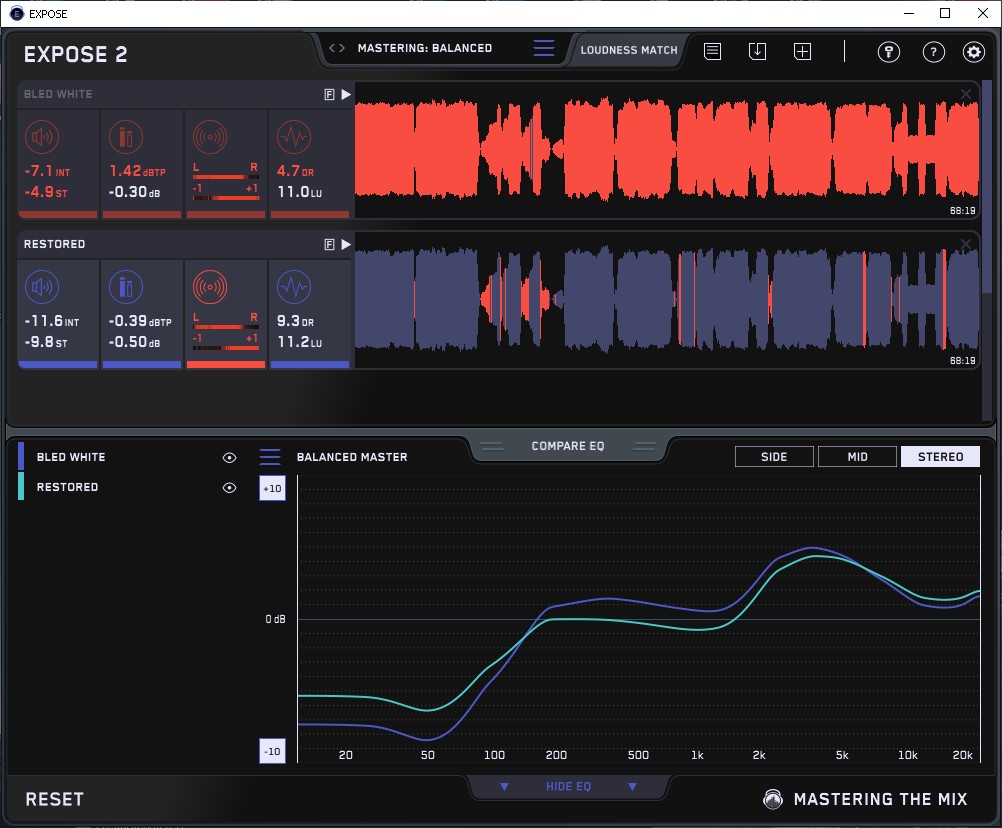Open the settings gear icon
1002x828 pixels.
(974, 52)
